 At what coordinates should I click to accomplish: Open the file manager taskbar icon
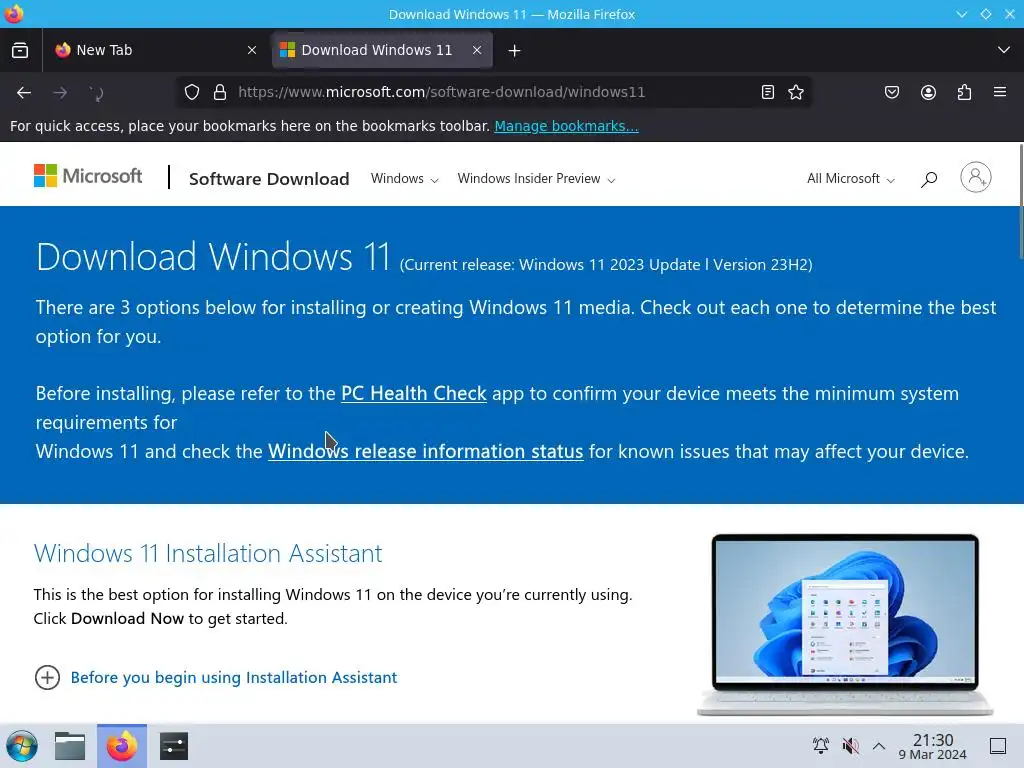click(x=70, y=746)
